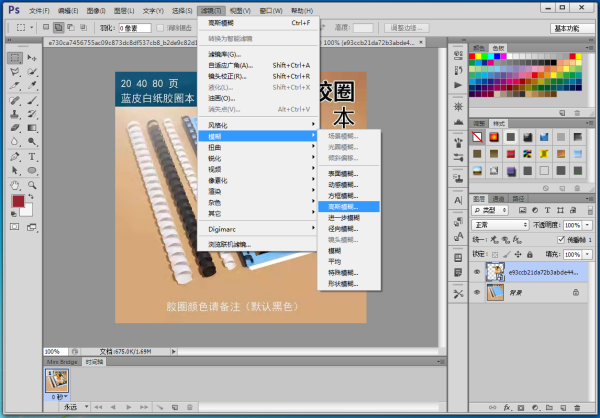Hide the e93ccb21da72b3abde44 layer

point(476,272)
